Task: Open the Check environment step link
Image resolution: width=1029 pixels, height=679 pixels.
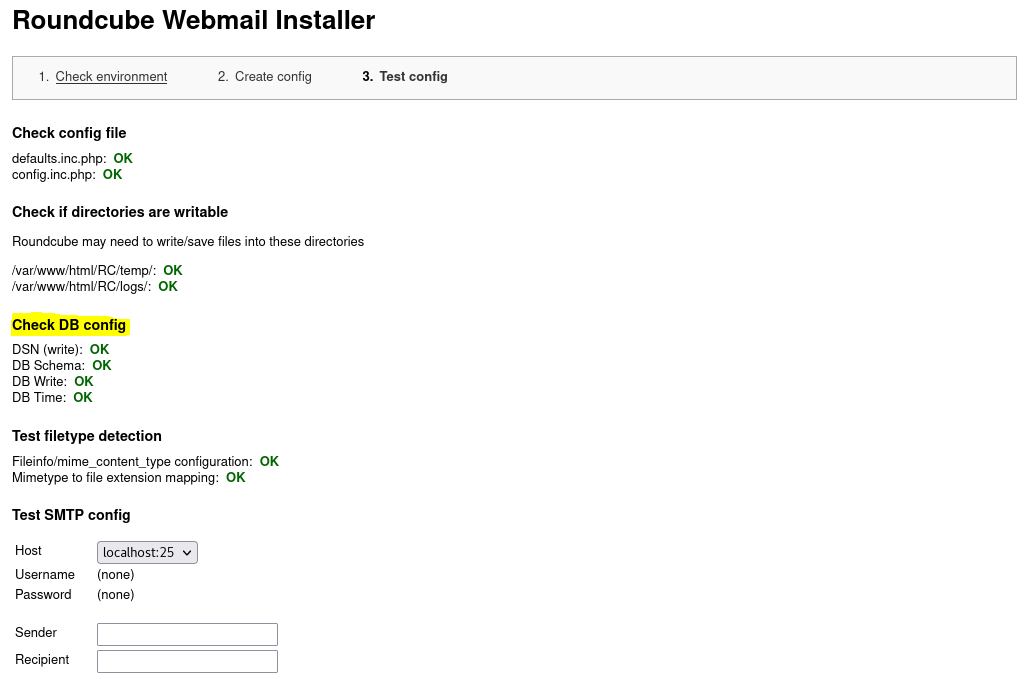Action: pyautogui.click(x=111, y=77)
